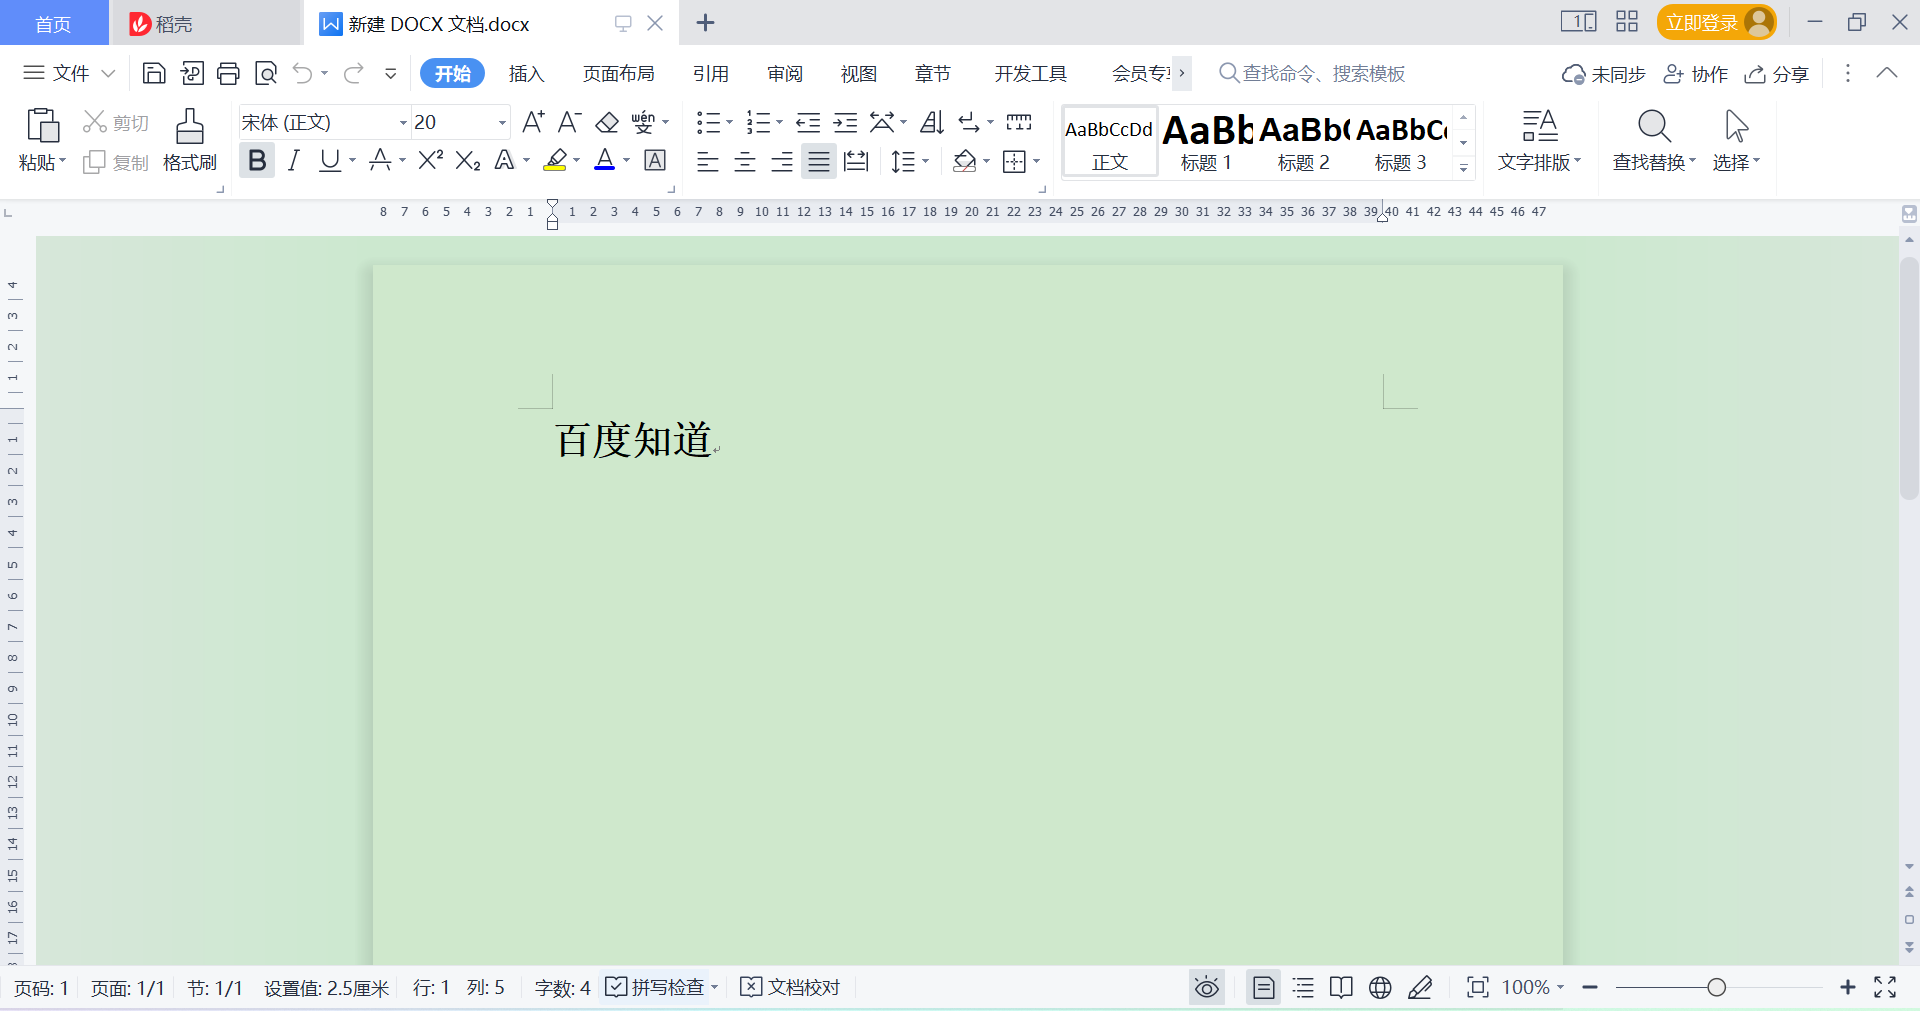Toggle page layout view in status bar
1920x1011 pixels.
[1264, 988]
